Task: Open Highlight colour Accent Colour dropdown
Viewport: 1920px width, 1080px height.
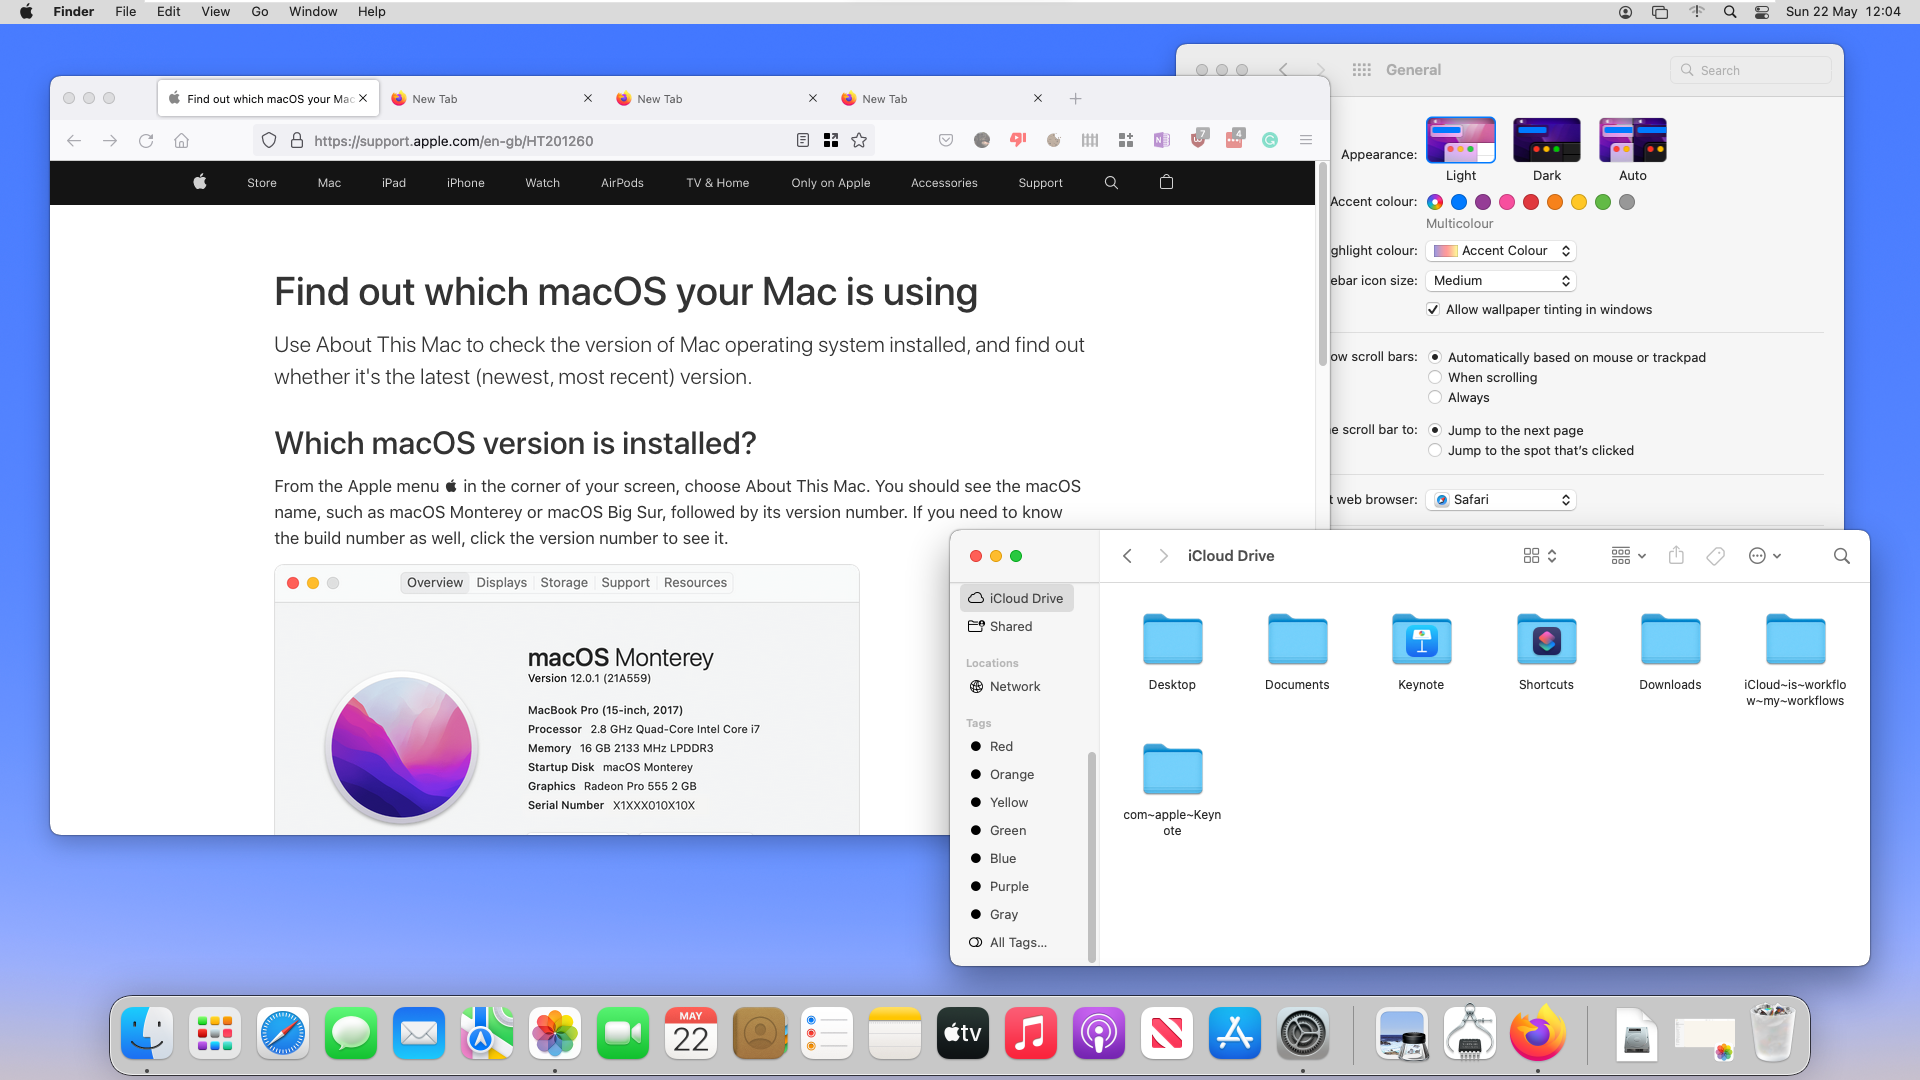Action: pyautogui.click(x=1501, y=251)
